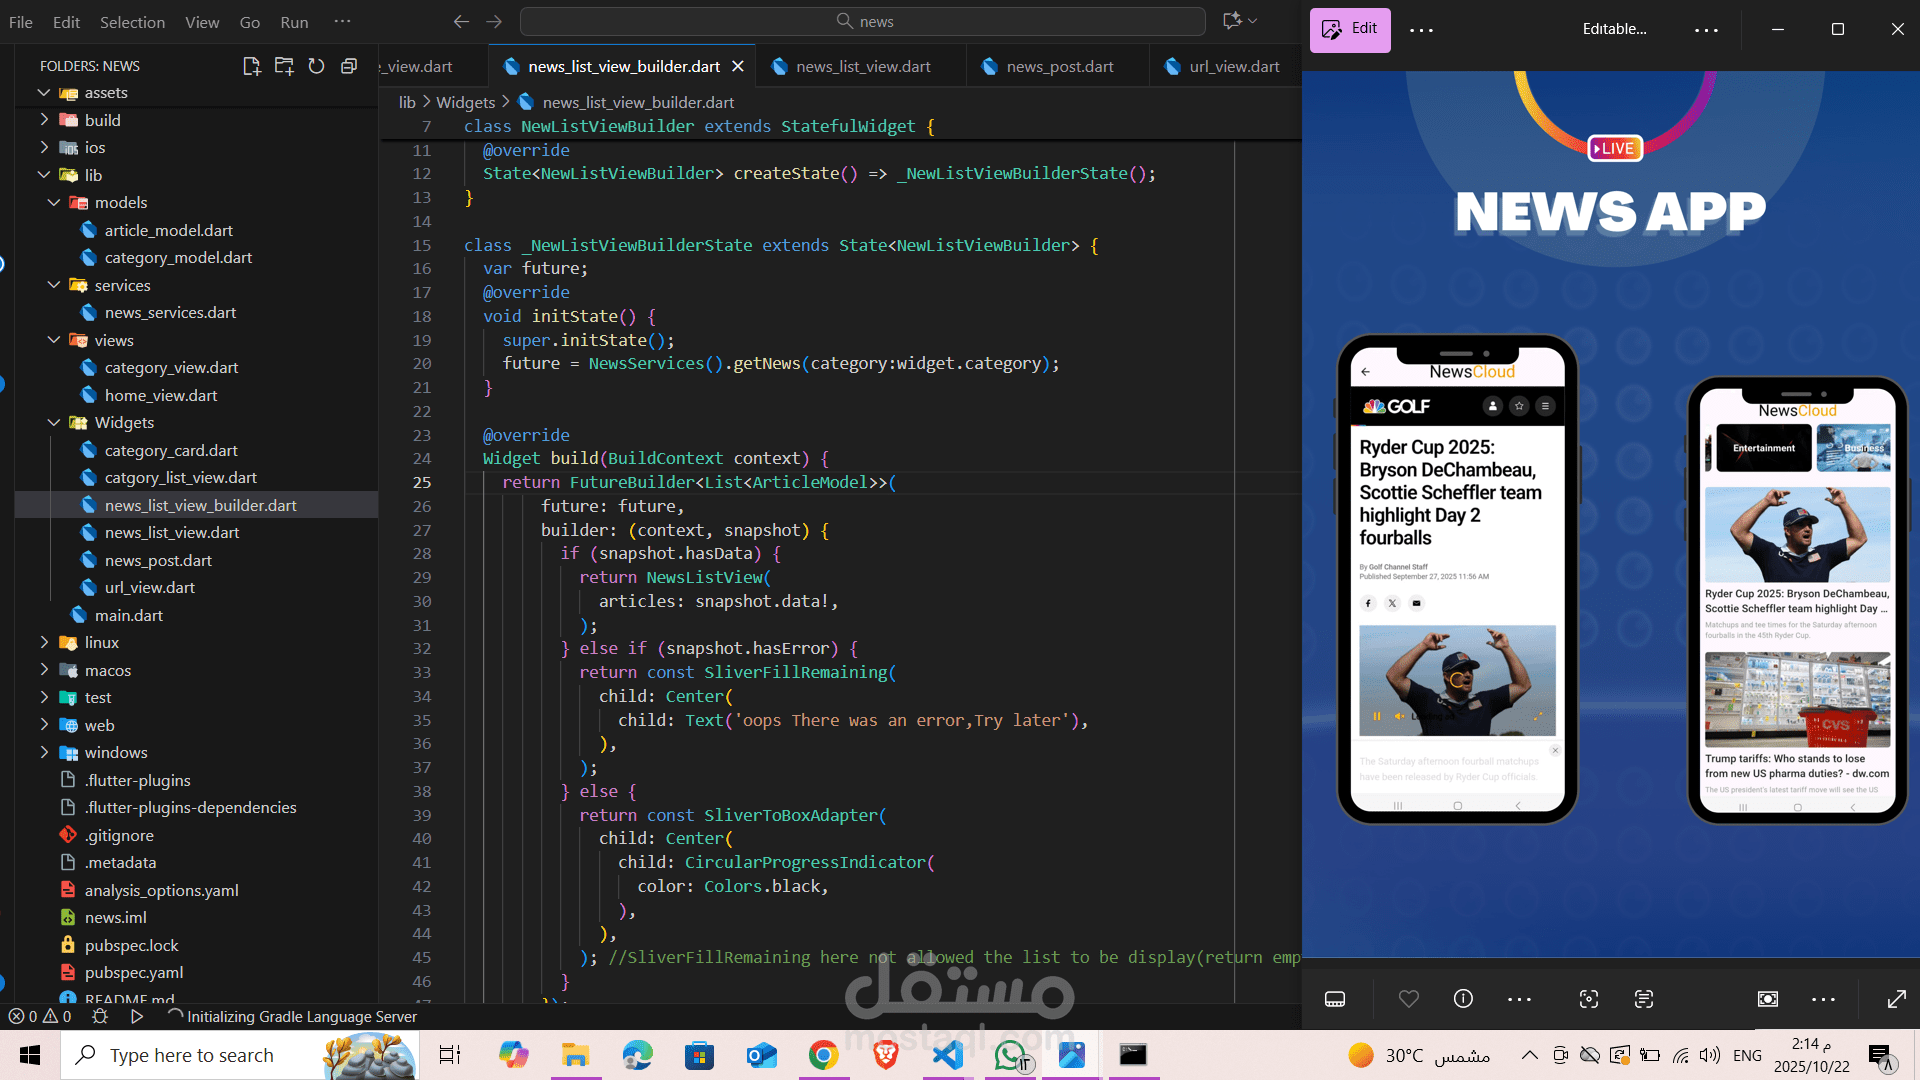Click the ENG language indicator
The height and width of the screenshot is (1080, 1920).
point(1747,1055)
